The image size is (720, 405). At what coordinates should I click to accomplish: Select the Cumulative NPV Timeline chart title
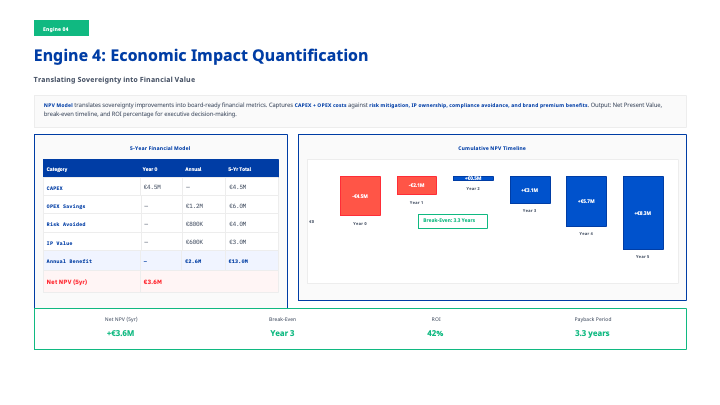pos(491,148)
